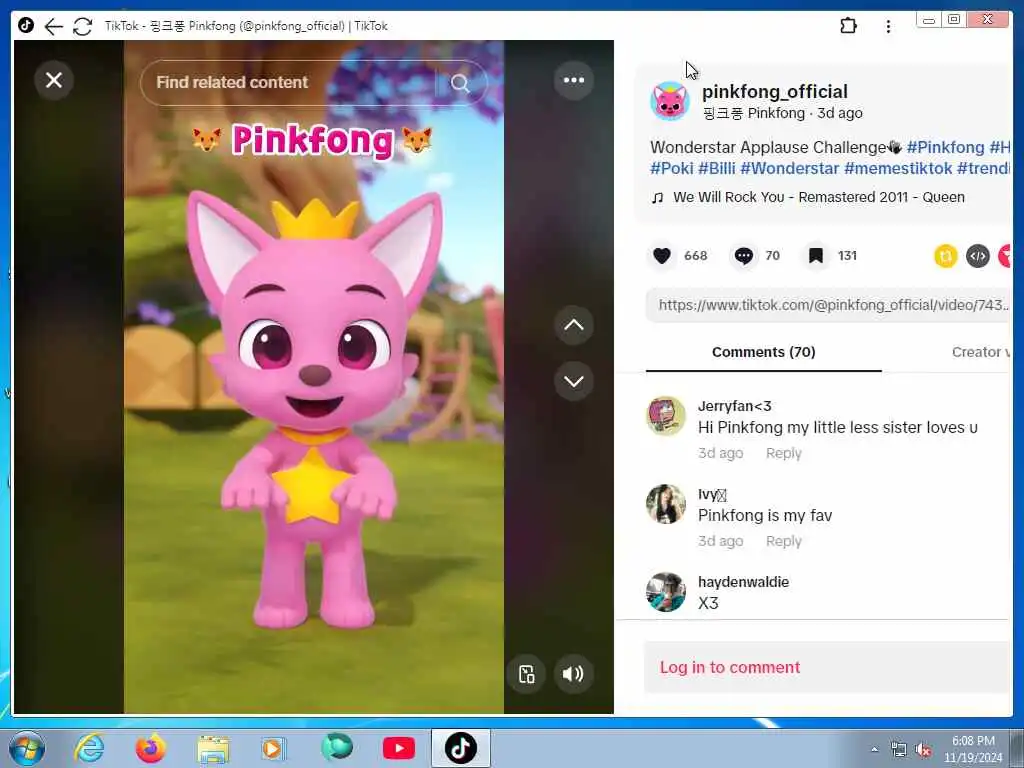Open the green globe taskbar app
Screen dimensions: 1024x768
(337, 747)
